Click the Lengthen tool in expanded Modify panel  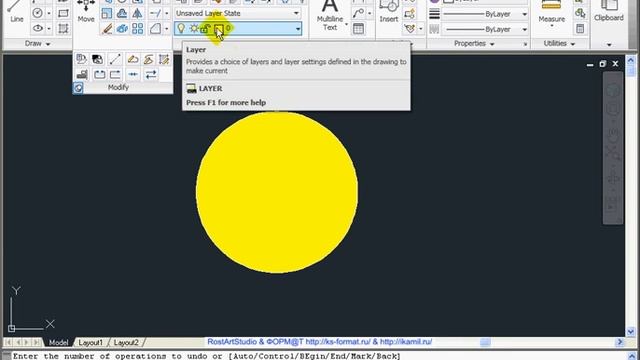click(115, 59)
